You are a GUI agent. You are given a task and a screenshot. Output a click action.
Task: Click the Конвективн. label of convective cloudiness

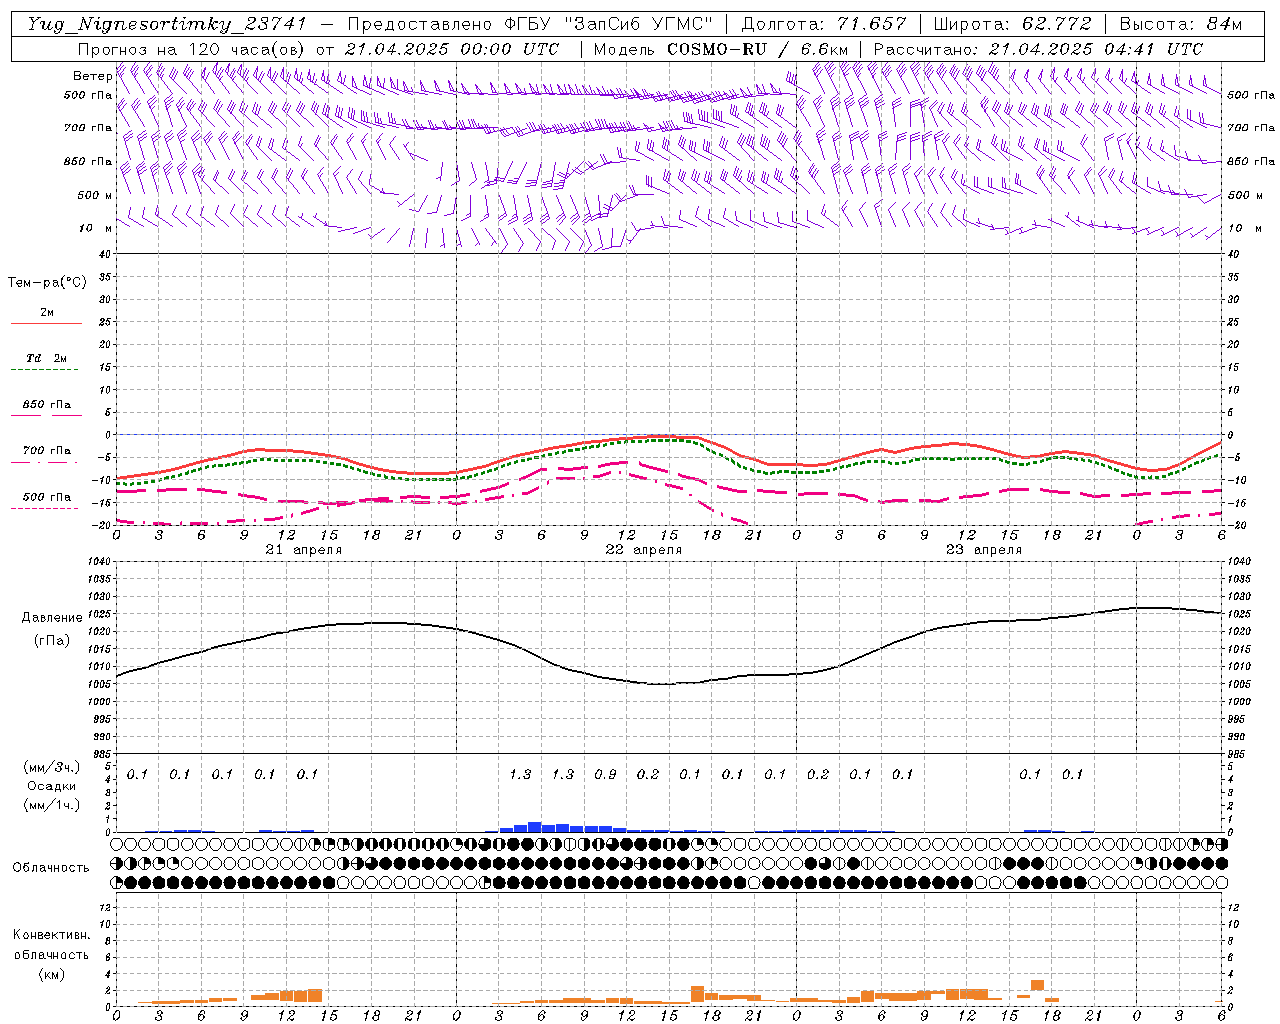[x=51, y=935]
